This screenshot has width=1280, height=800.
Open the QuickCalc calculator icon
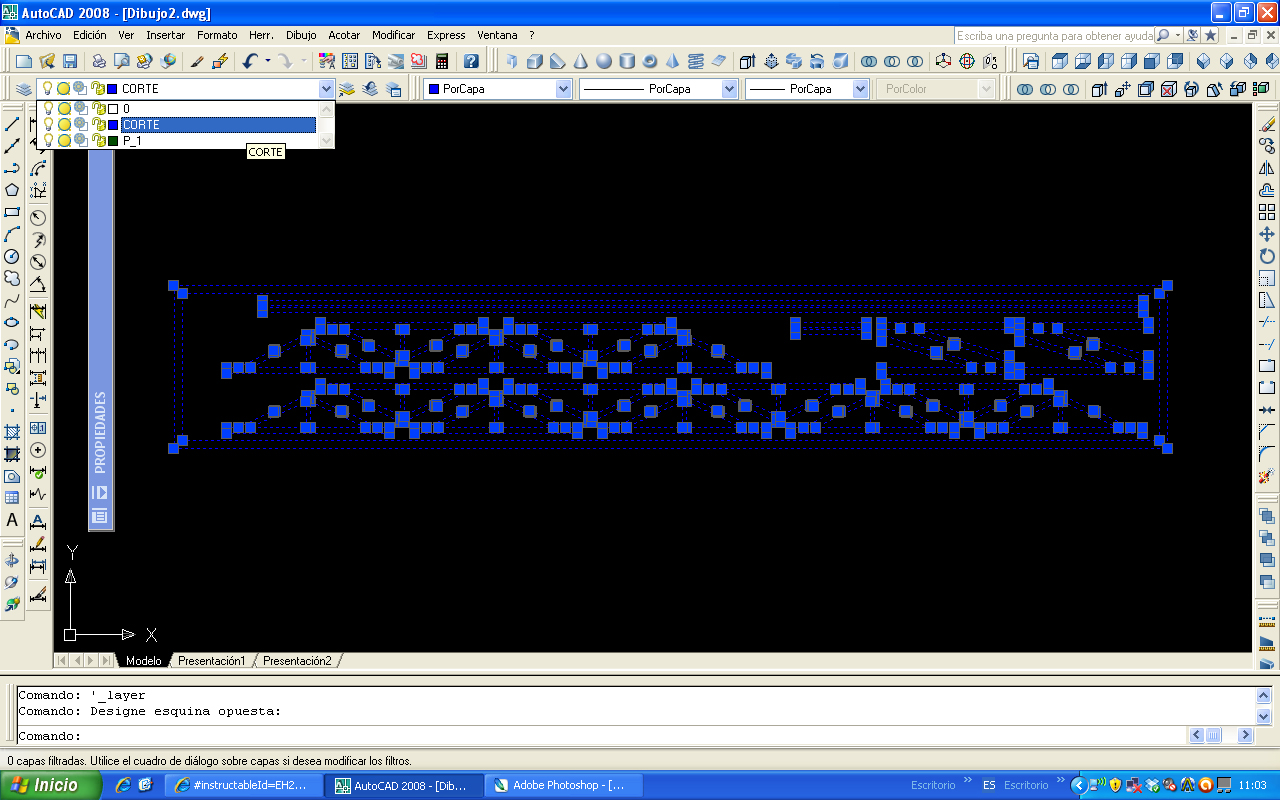441,61
